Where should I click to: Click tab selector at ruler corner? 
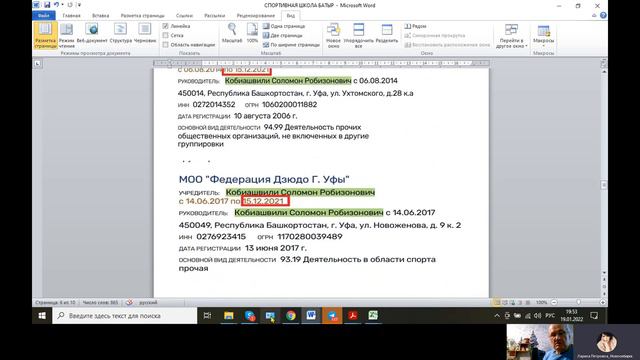tap(38, 64)
